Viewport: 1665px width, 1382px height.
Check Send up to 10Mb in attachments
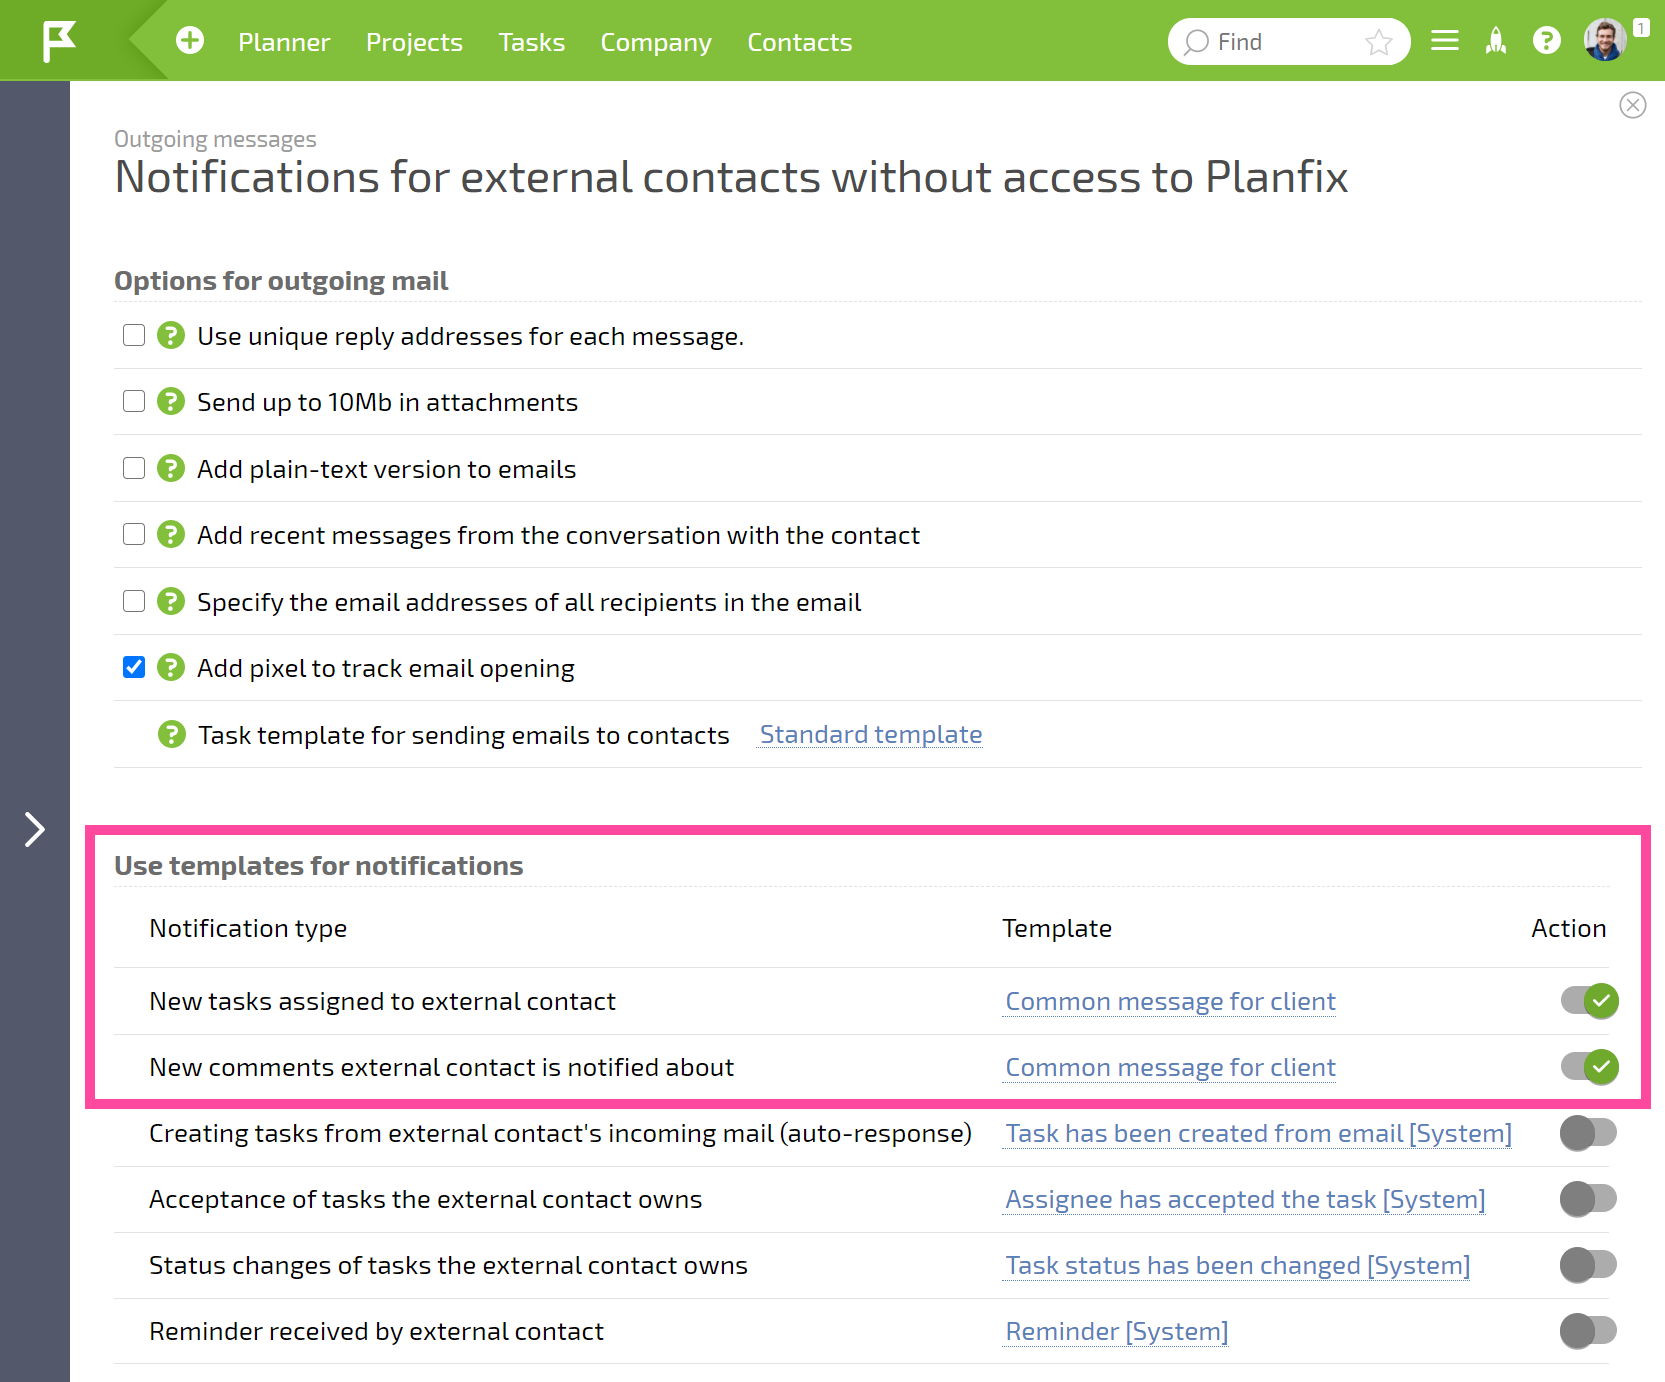(x=134, y=401)
